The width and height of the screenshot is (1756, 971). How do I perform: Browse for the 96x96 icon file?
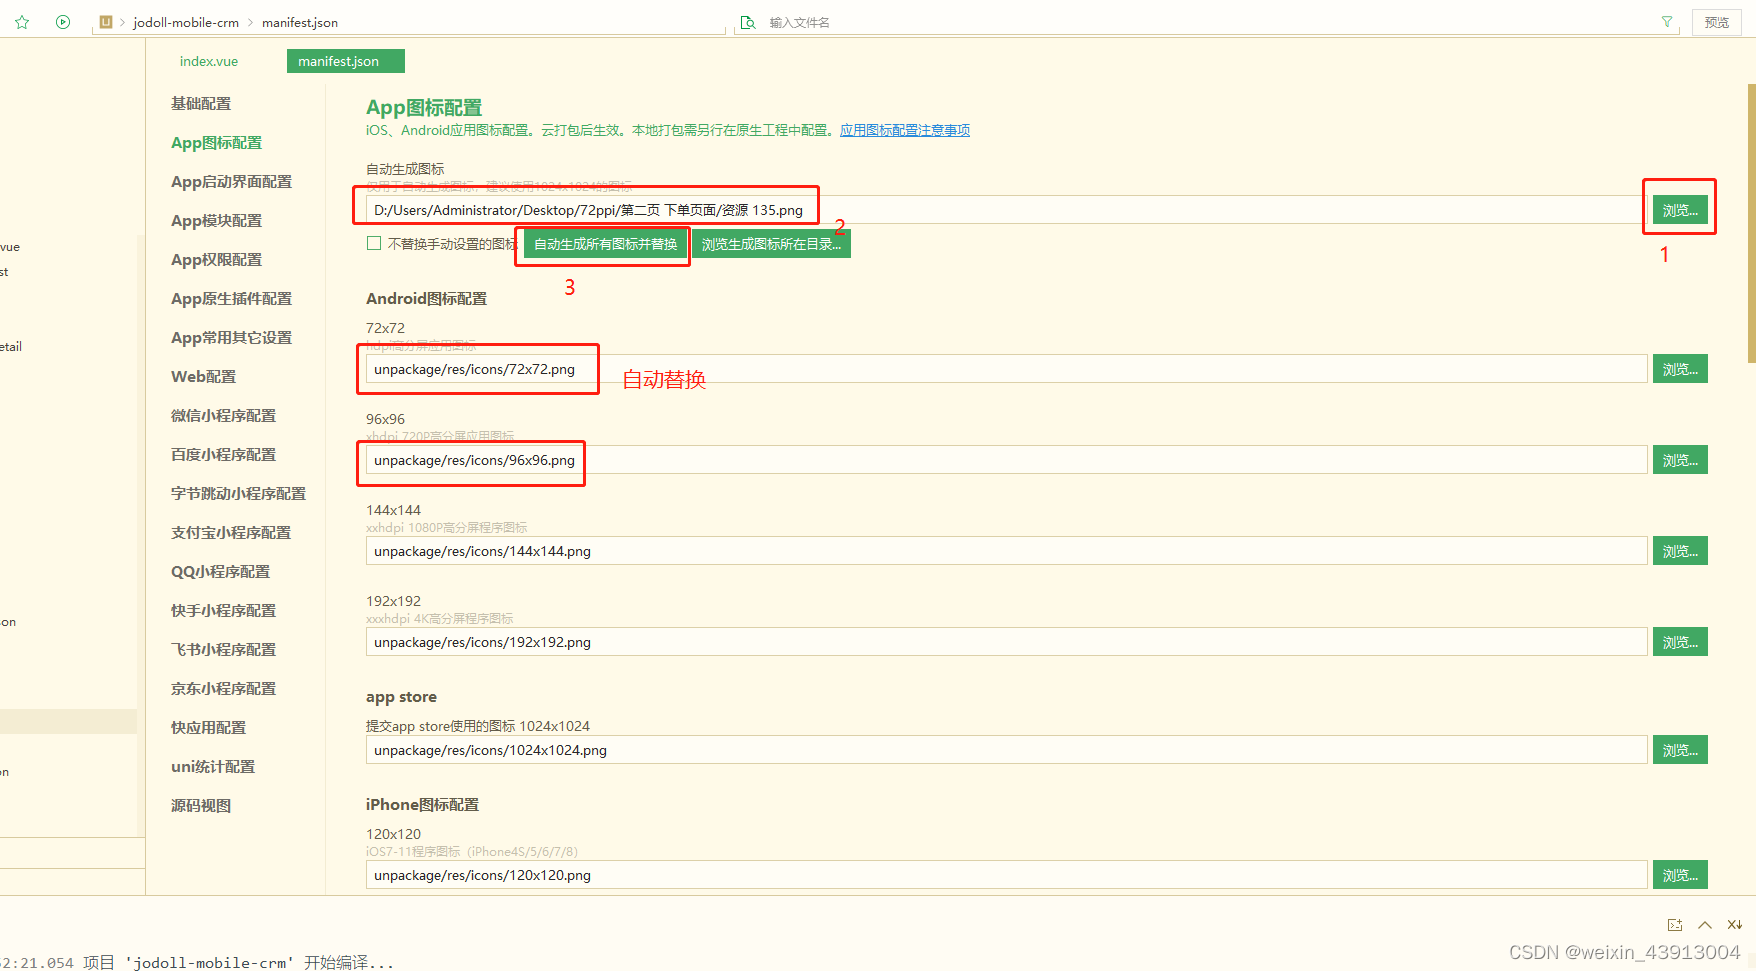1680,460
